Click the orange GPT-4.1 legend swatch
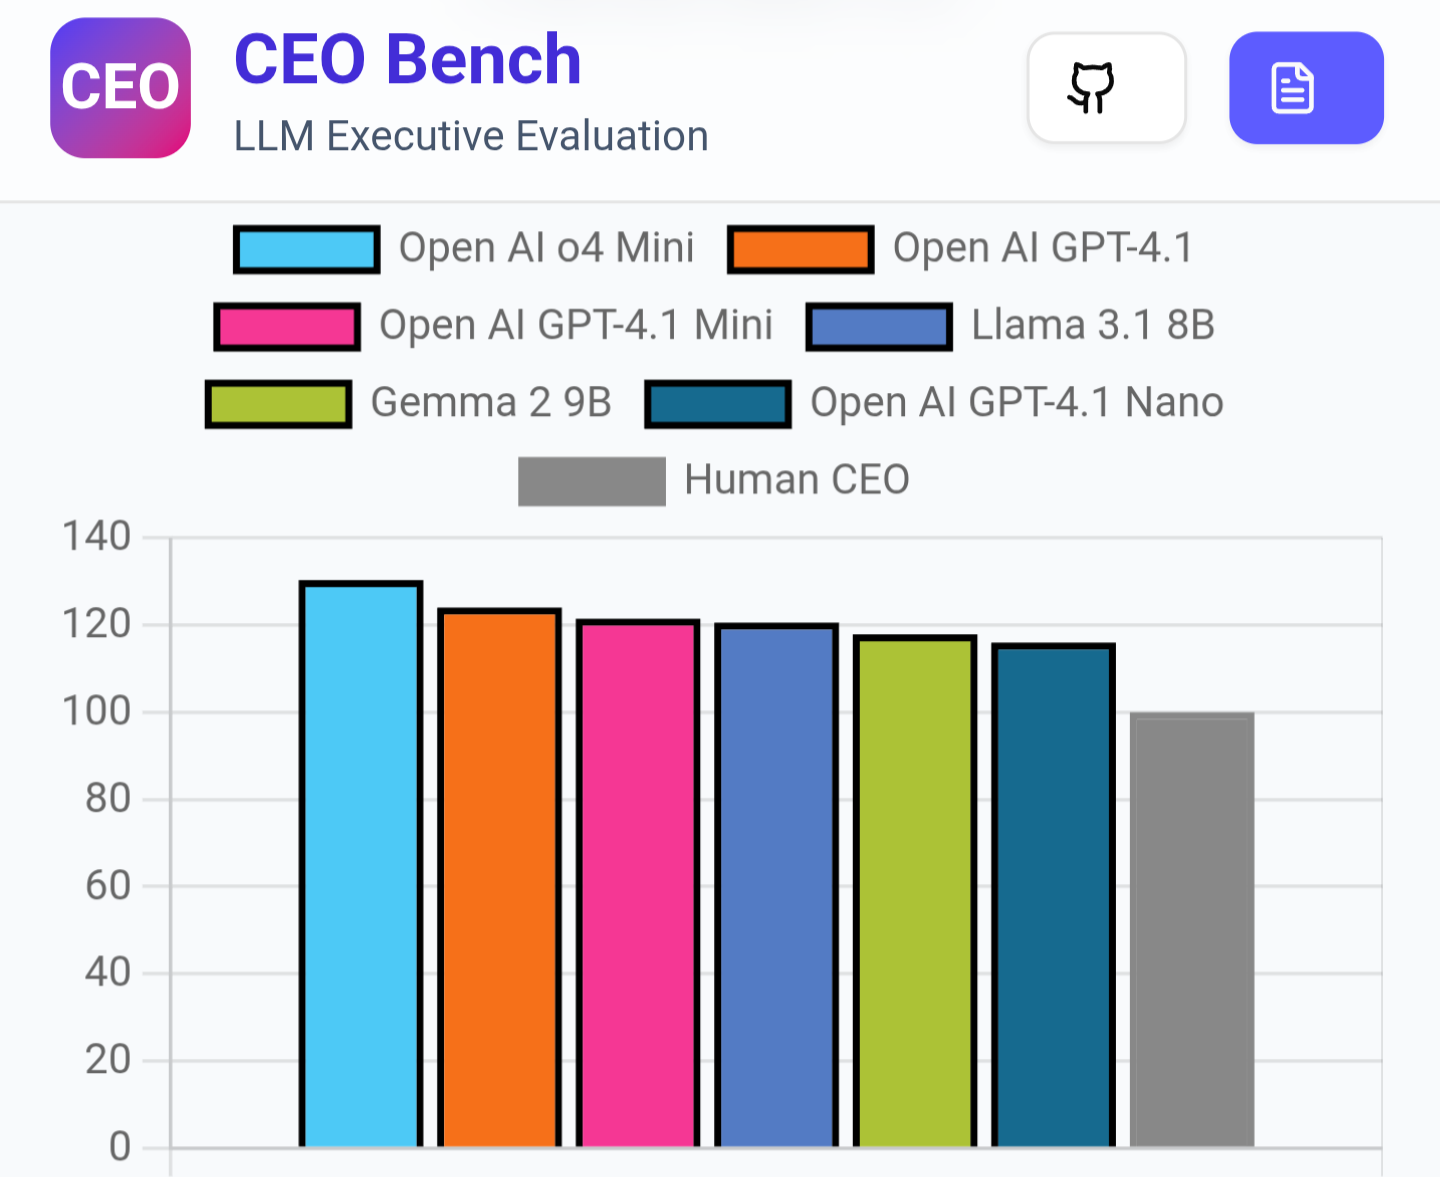1440x1177 pixels. tap(800, 248)
